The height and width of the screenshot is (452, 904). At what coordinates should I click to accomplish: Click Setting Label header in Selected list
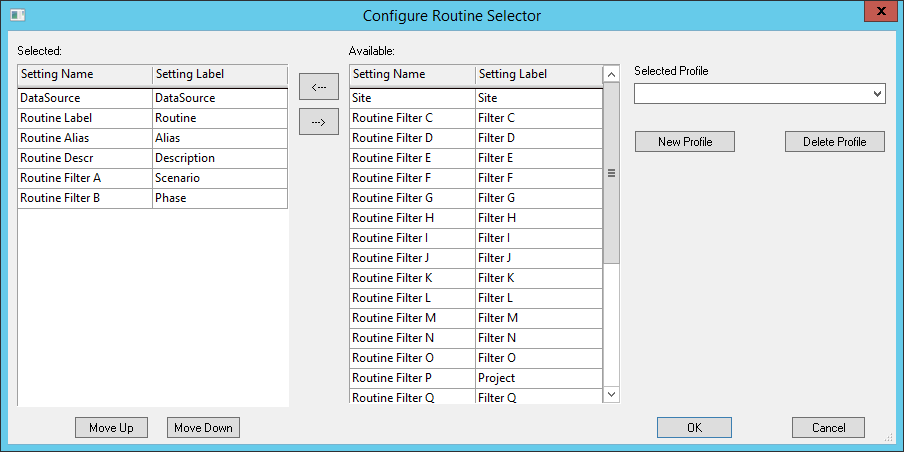pyautogui.click(x=219, y=74)
